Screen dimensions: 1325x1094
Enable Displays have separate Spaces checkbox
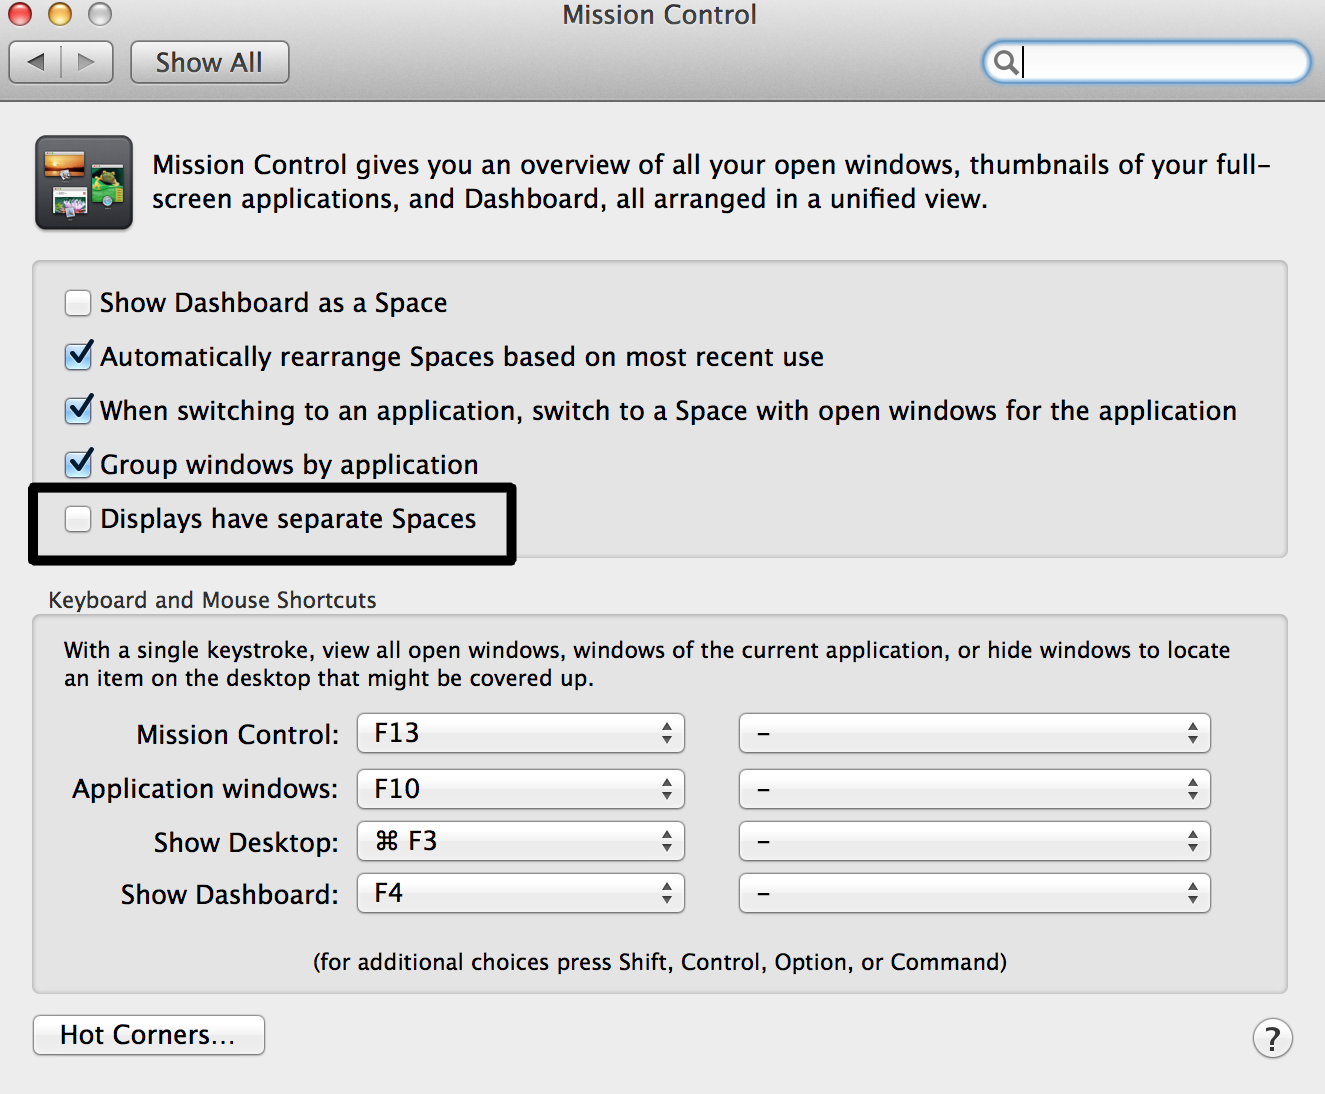pyautogui.click(x=78, y=518)
